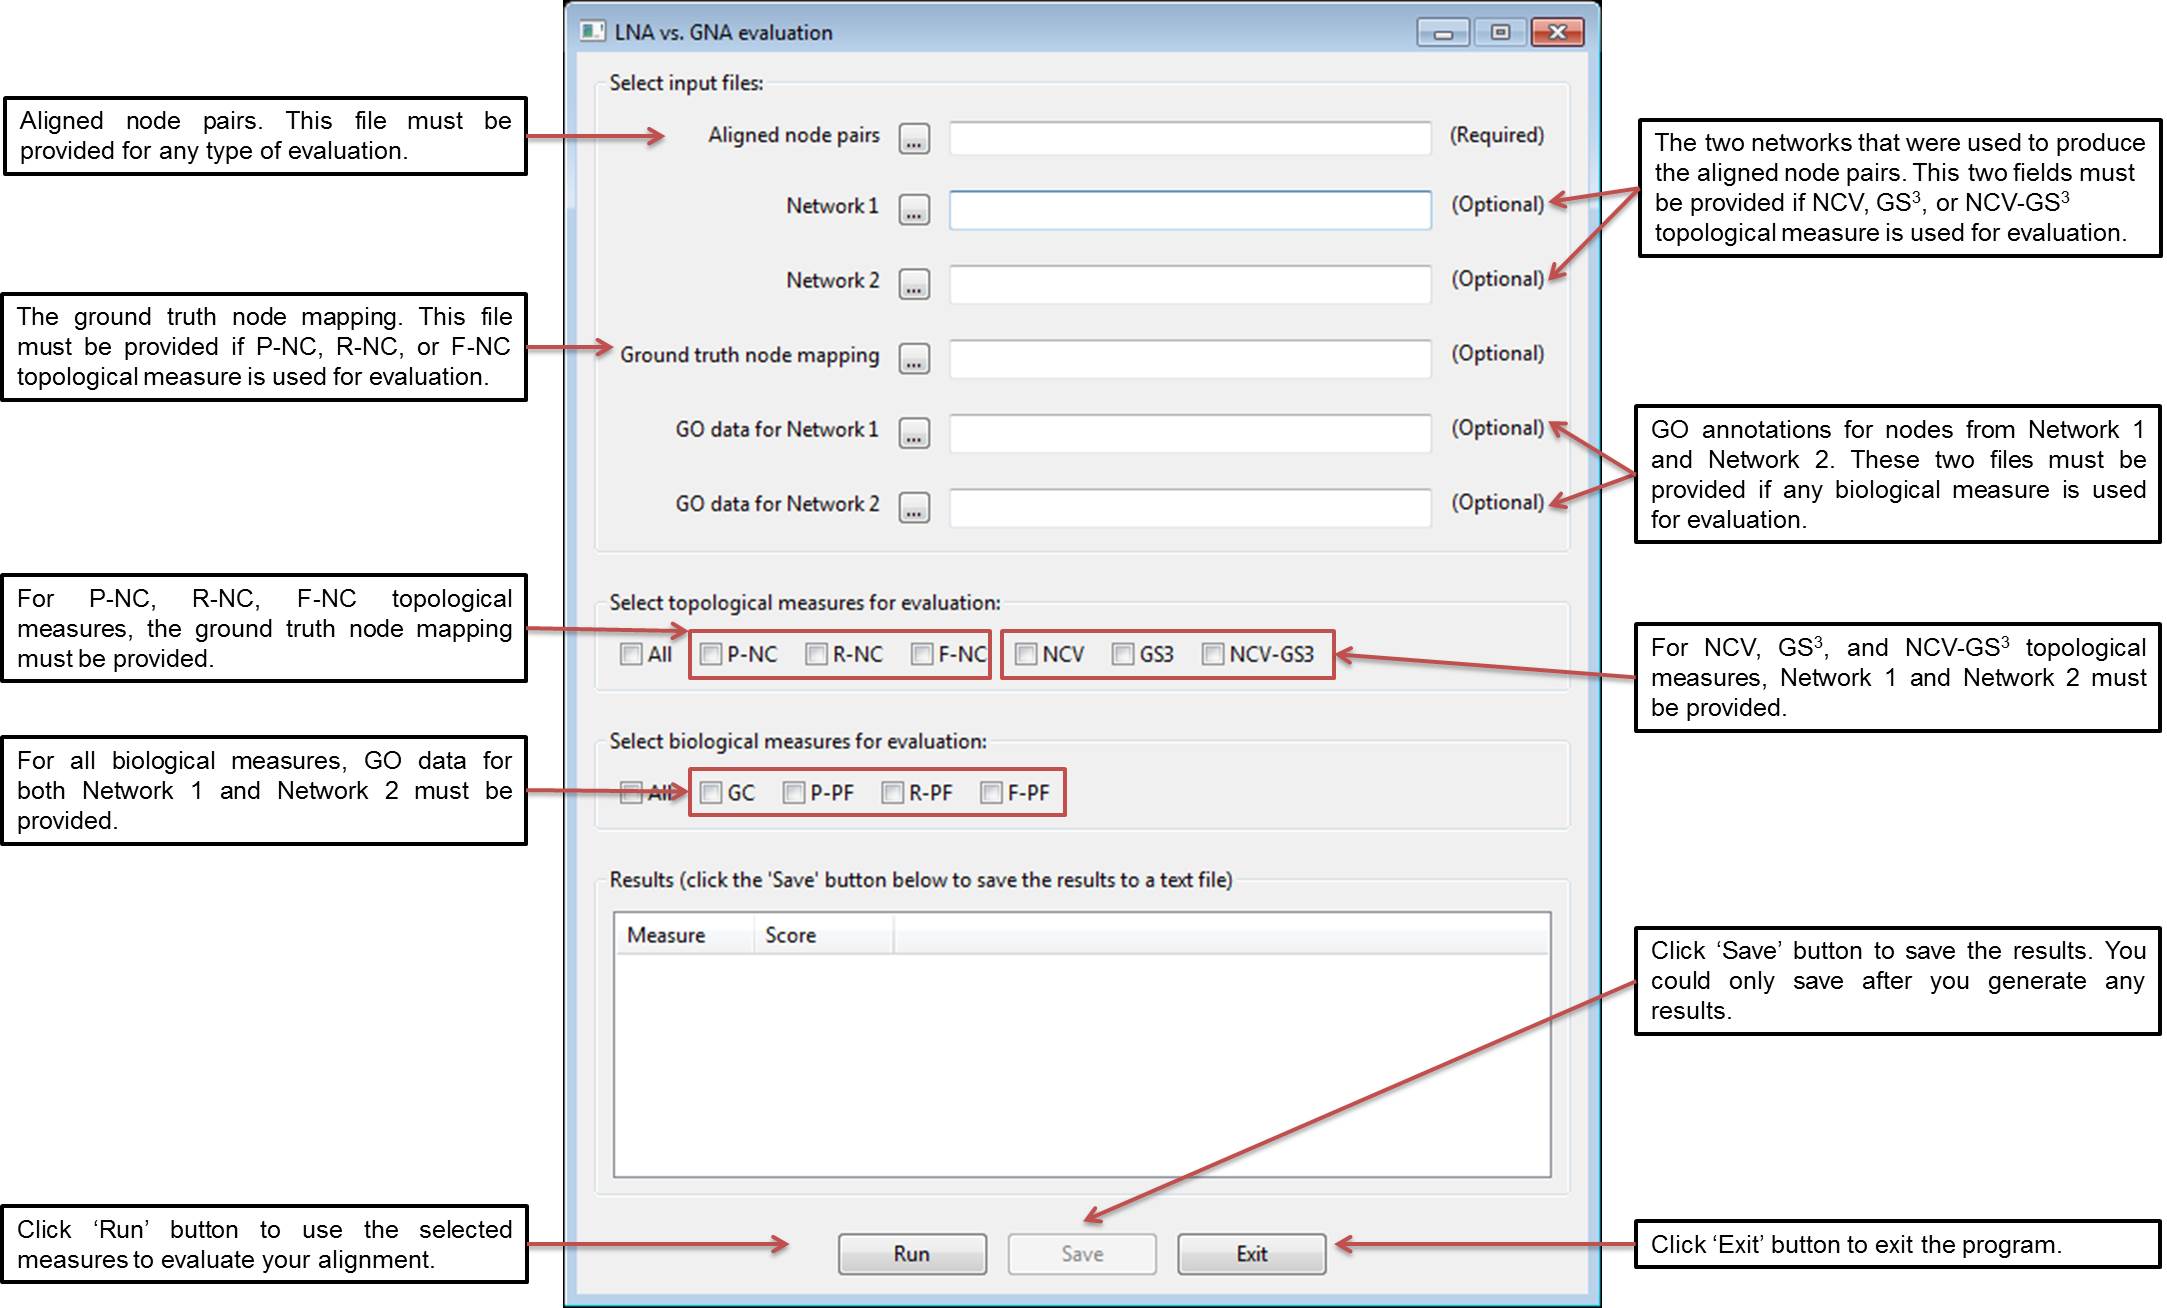Click the Score column header
Screen dimensions: 2167x1308
(x=822, y=935)
